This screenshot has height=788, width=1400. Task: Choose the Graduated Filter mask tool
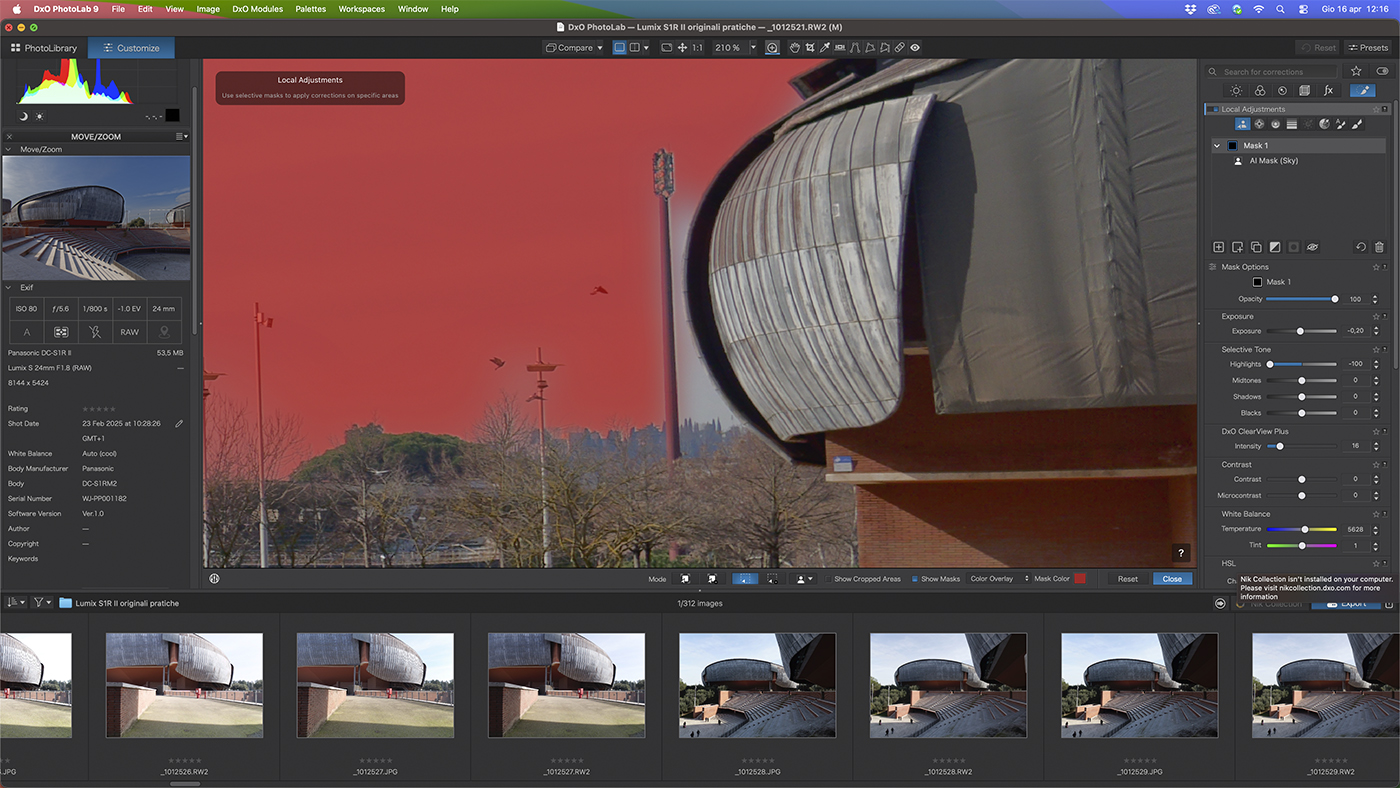click(x=1292, y=125)
